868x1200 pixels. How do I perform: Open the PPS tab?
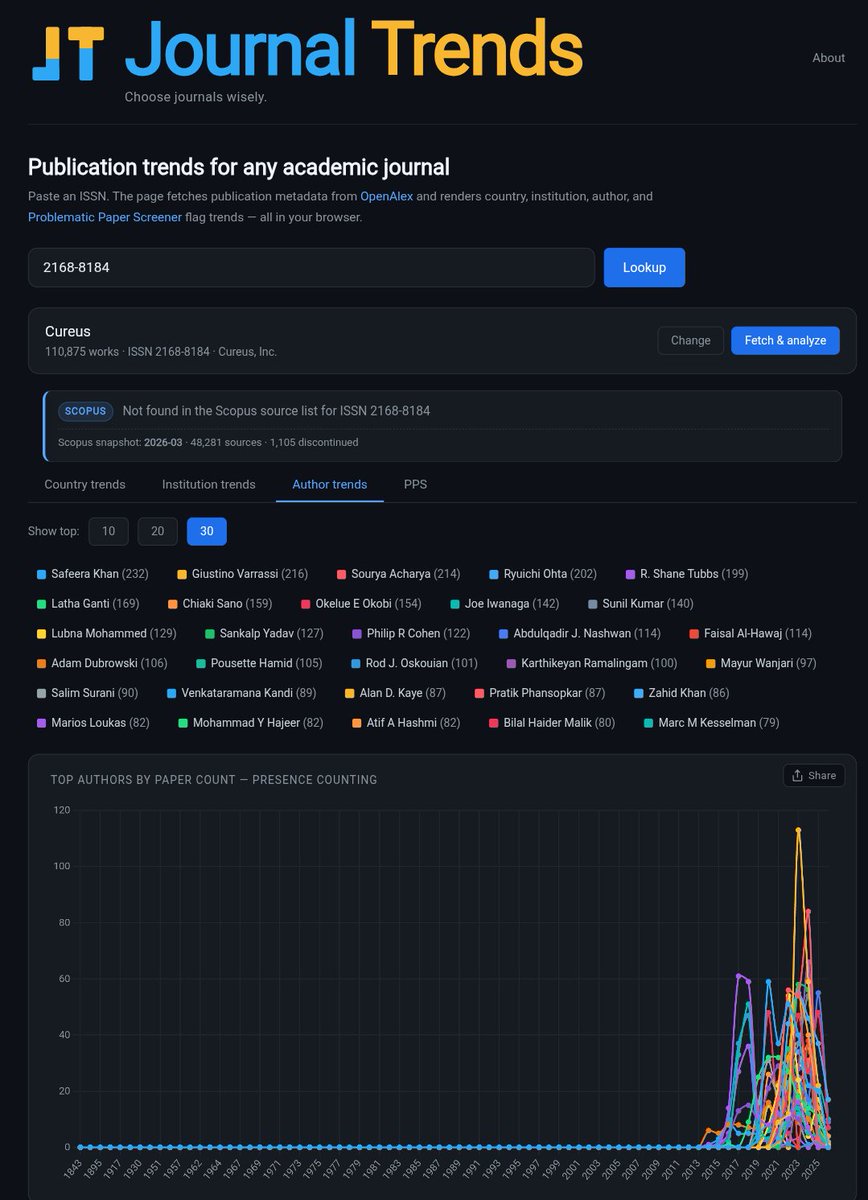point(415,484)
